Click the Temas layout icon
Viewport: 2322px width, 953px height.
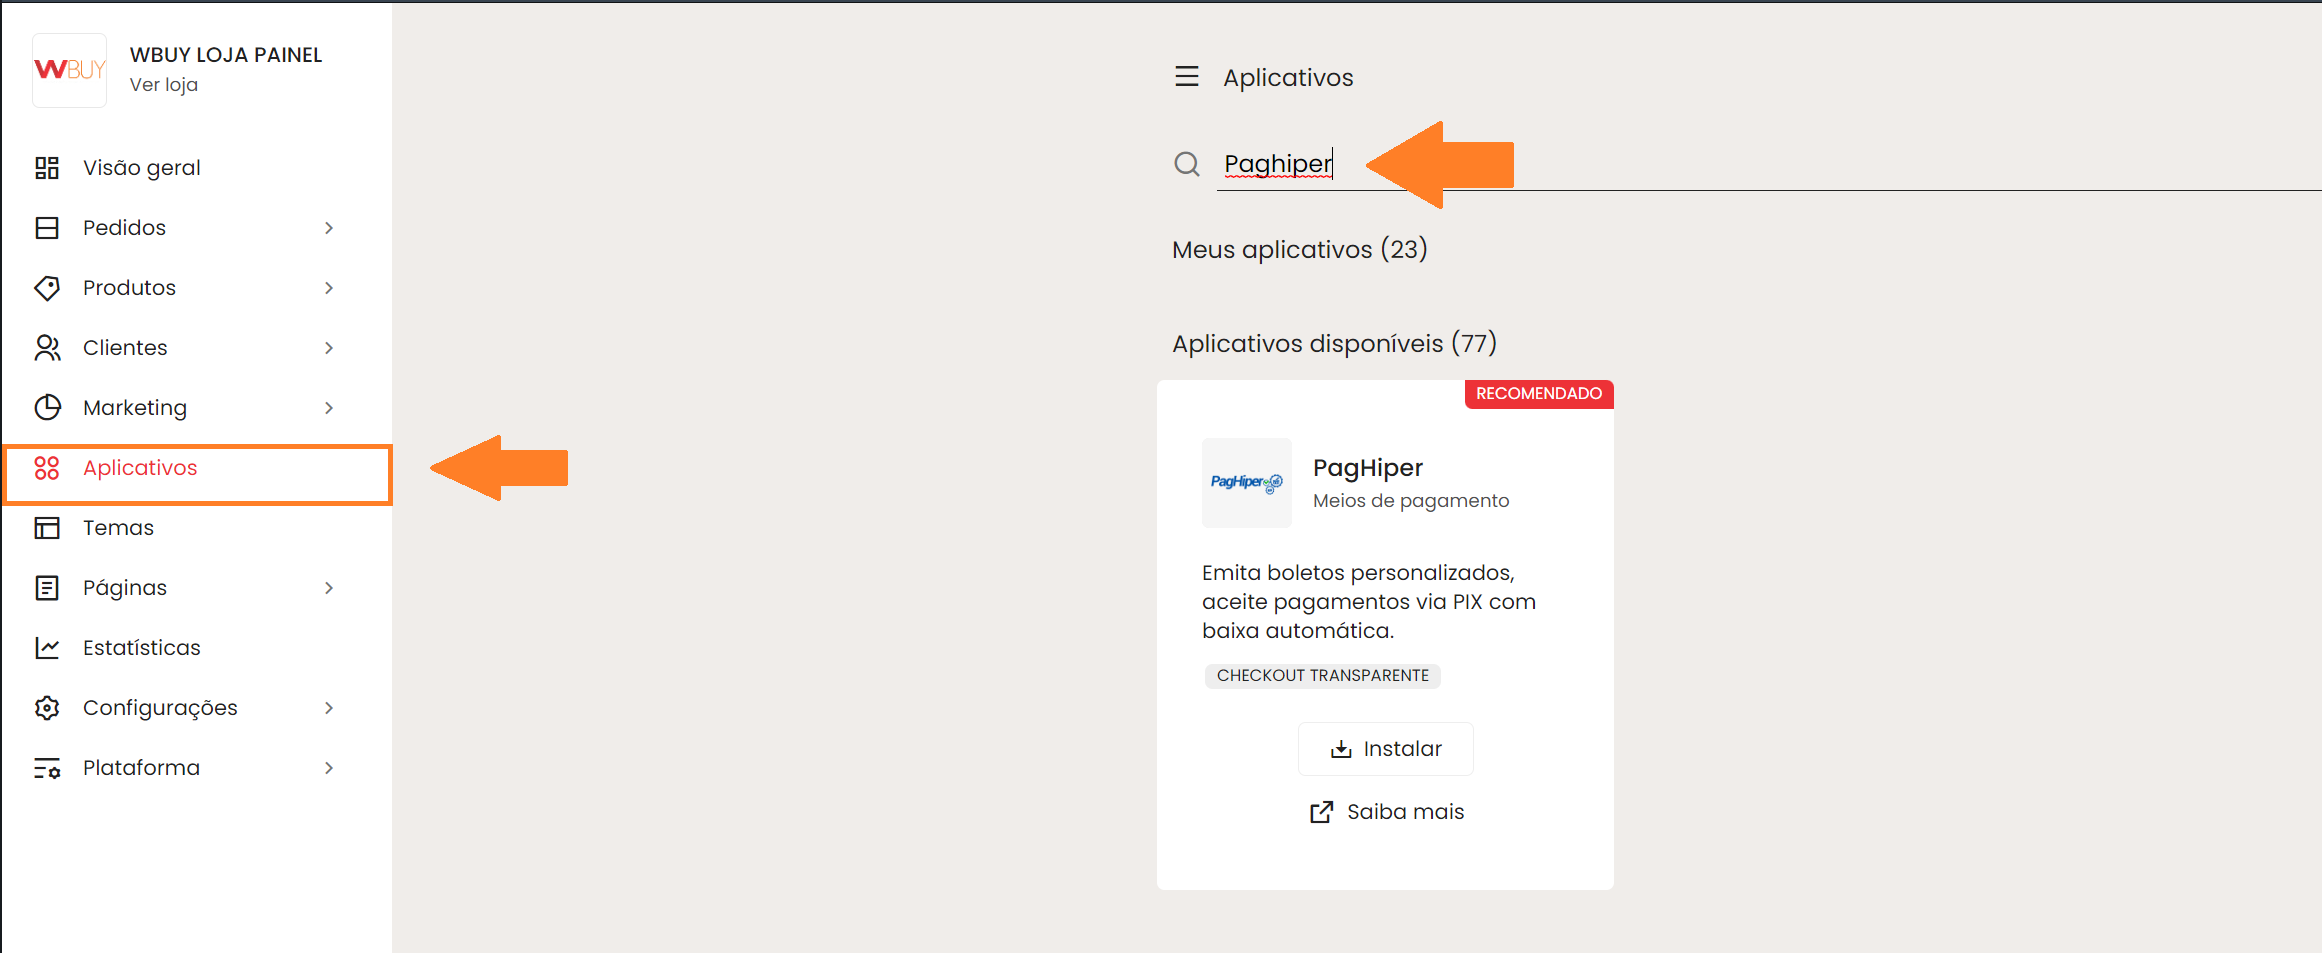[x=47, y=528]
